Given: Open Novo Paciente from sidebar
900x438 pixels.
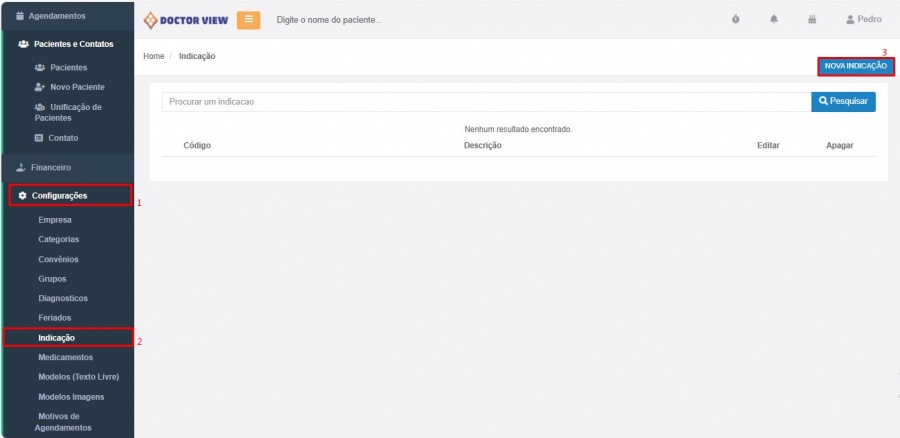Looking at the screenshot, I should (77, 87).
